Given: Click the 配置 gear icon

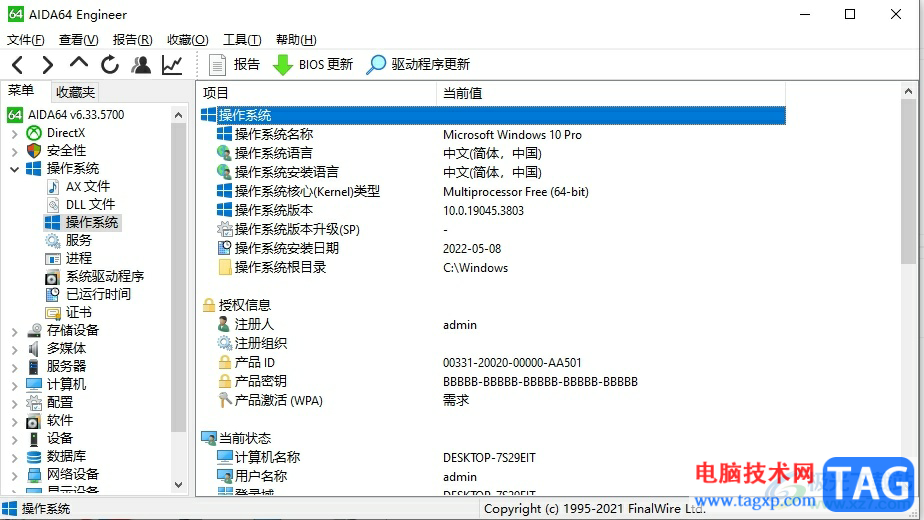Looking at the screenshot, I should pos(34,403).
